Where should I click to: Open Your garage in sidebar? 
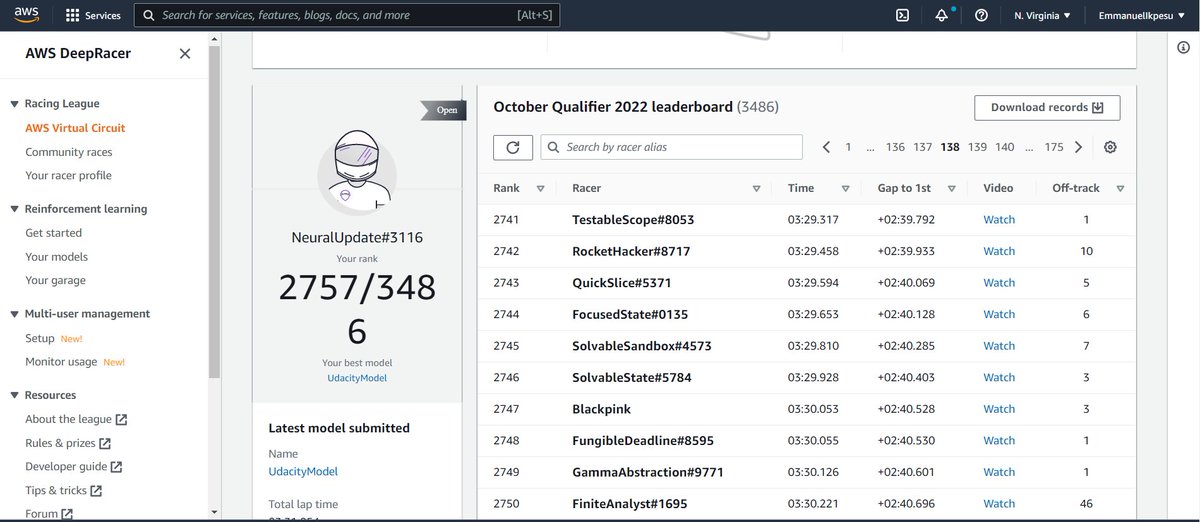pyautogui.click(x=56, y=281)
